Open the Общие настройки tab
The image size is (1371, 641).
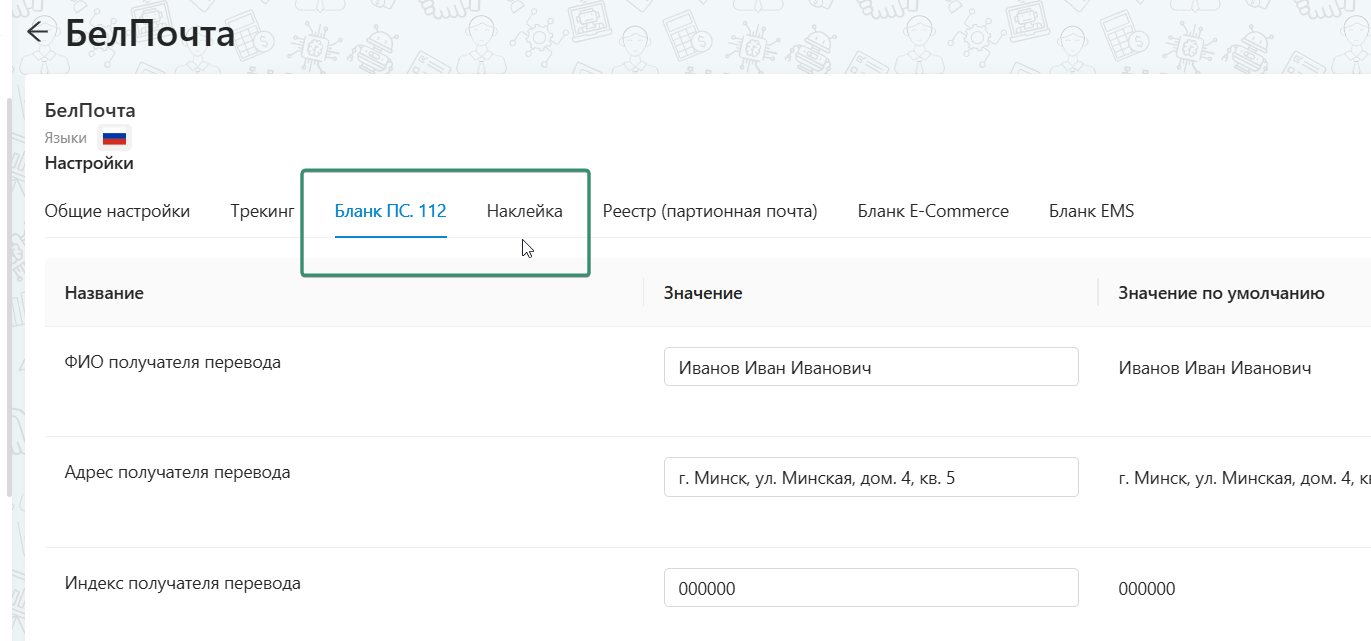(x=117, y=211)
